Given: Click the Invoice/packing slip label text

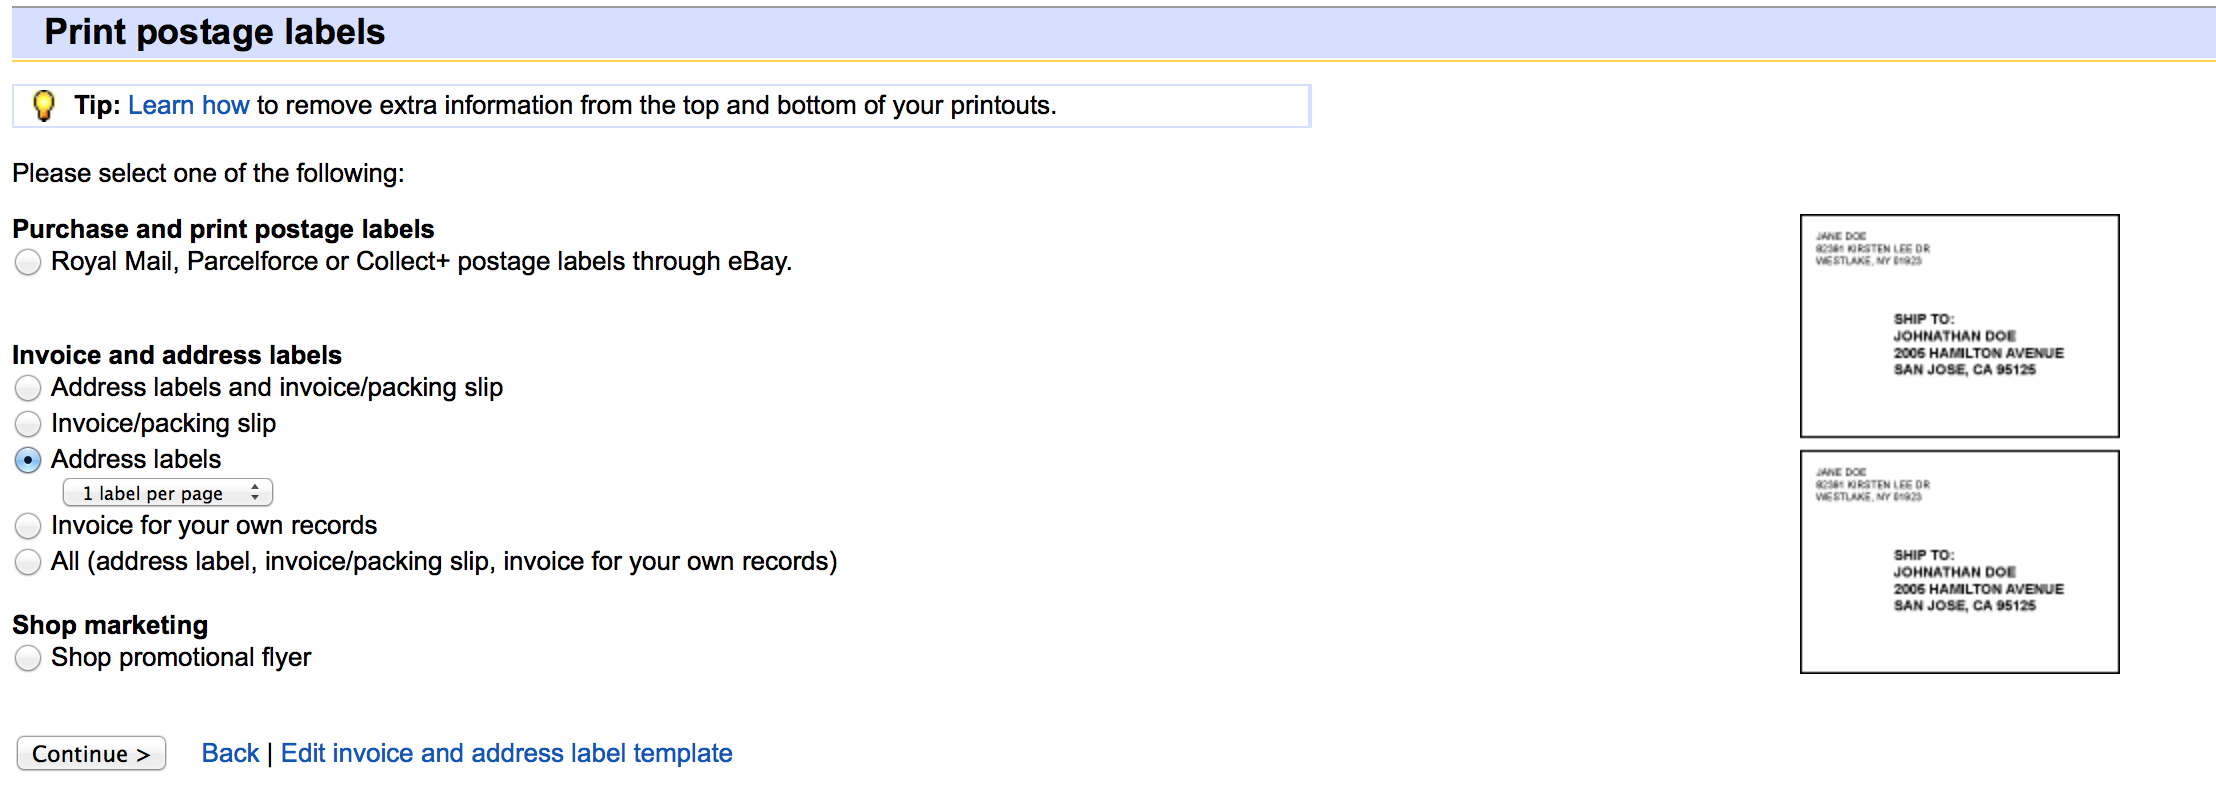Looking at the screenshot, I should (163, 423).
